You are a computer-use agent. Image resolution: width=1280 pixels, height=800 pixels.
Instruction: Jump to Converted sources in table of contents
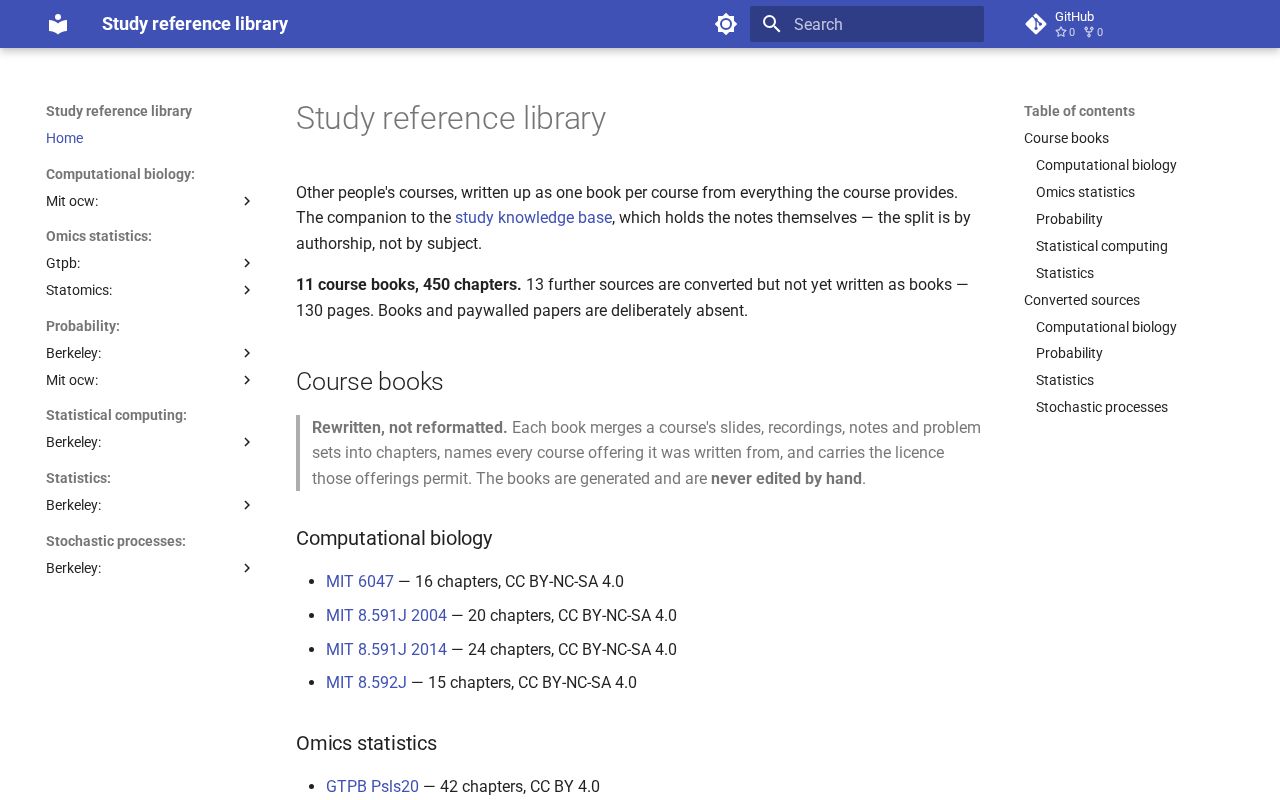click(x=1082, y=300)
